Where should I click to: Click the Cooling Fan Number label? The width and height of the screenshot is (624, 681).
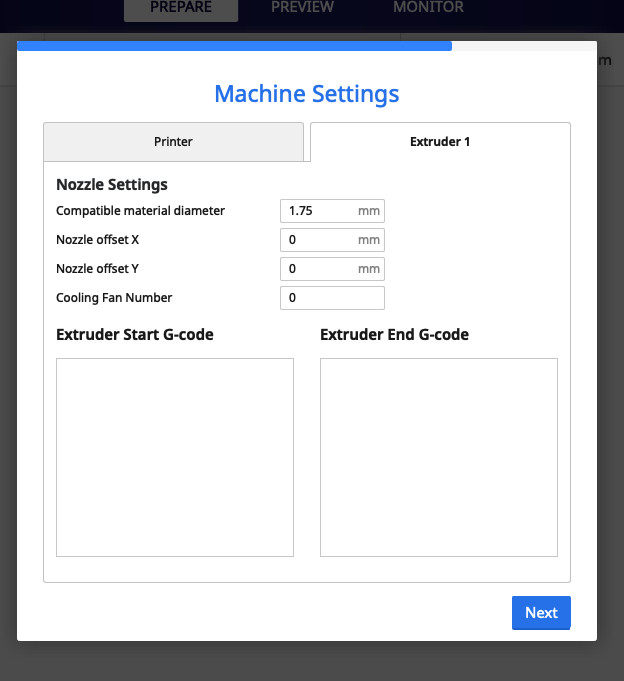click(x=114, y=298)
